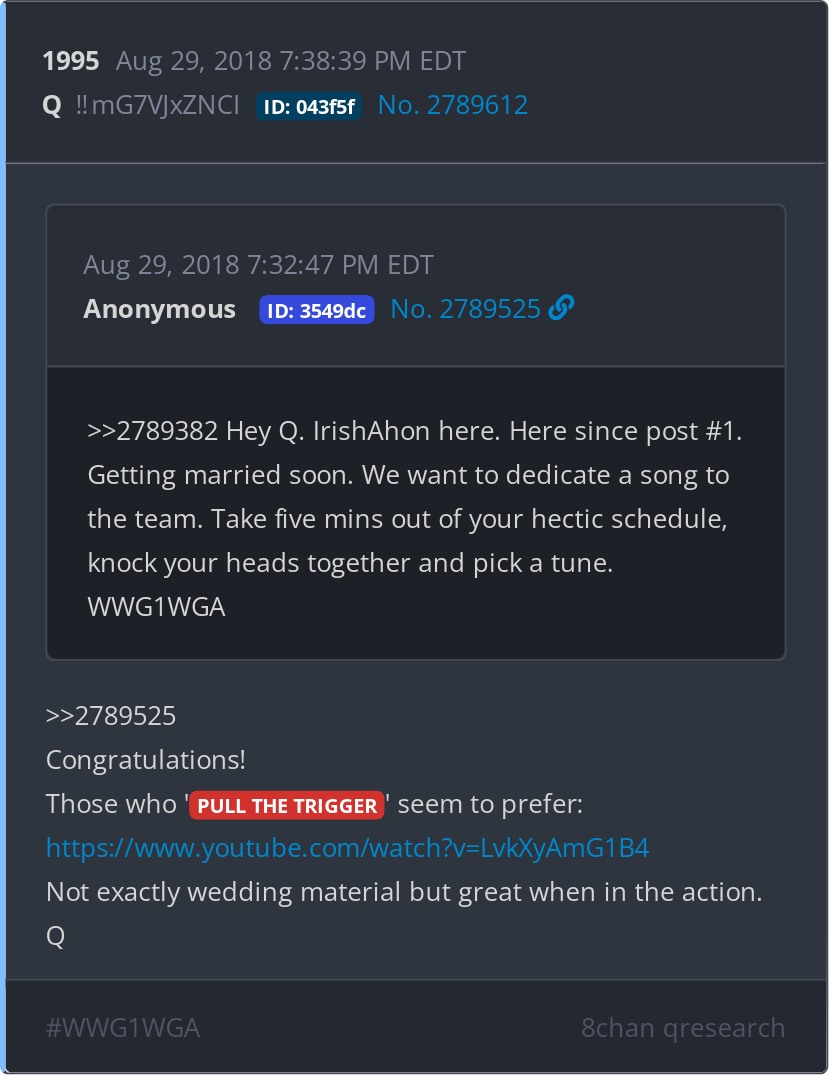
Task: Click the quoted message body about getting married
Action: pyautogui.click(x=414, y=519)
